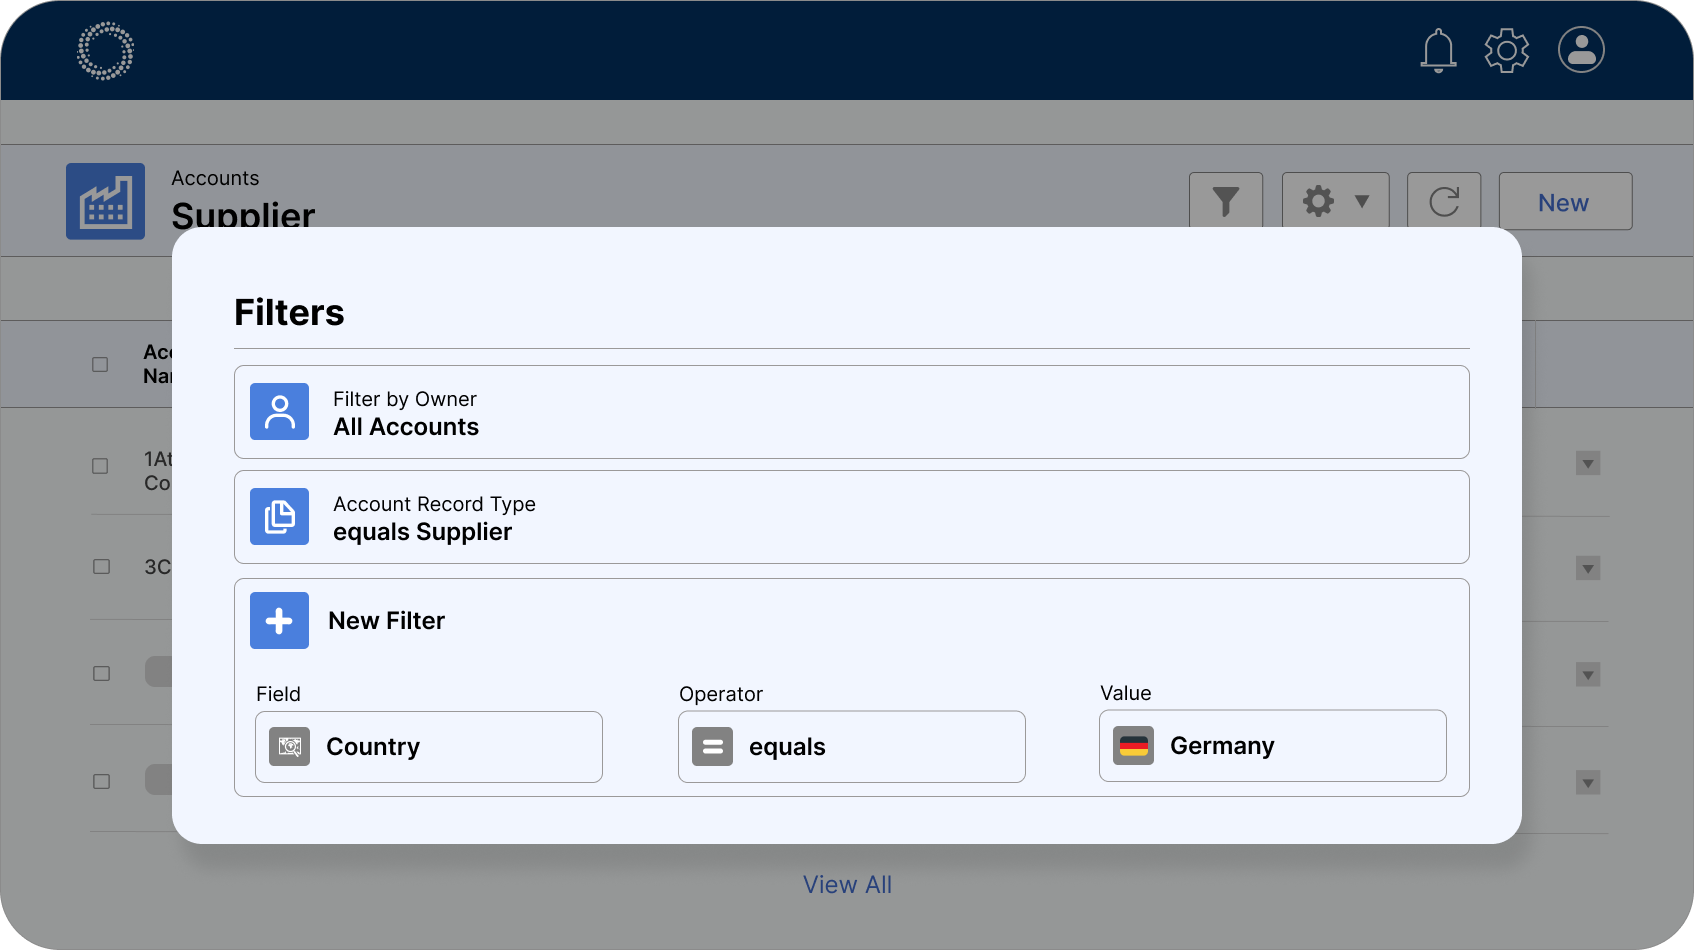The height and width of the screenshot is (950, 1694).
Task: Open the equals operator dropdown
Action: pos(851,747)
